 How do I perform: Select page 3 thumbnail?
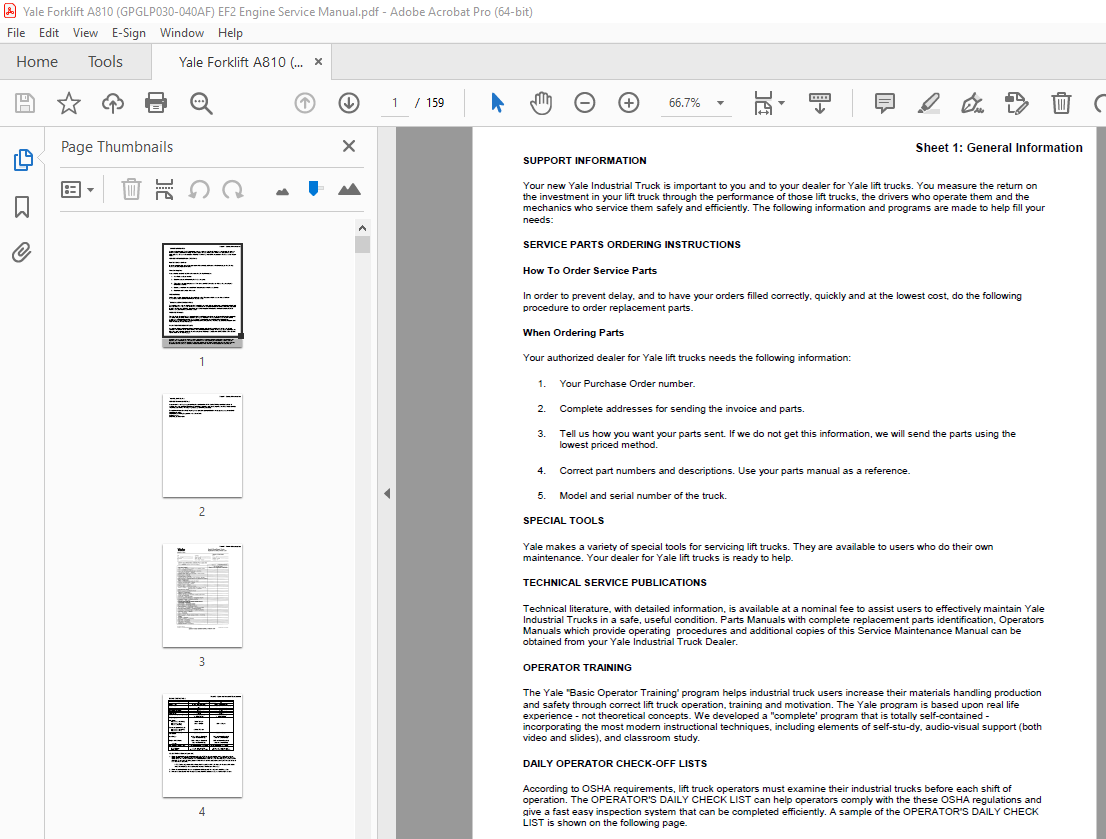(202, 596)
